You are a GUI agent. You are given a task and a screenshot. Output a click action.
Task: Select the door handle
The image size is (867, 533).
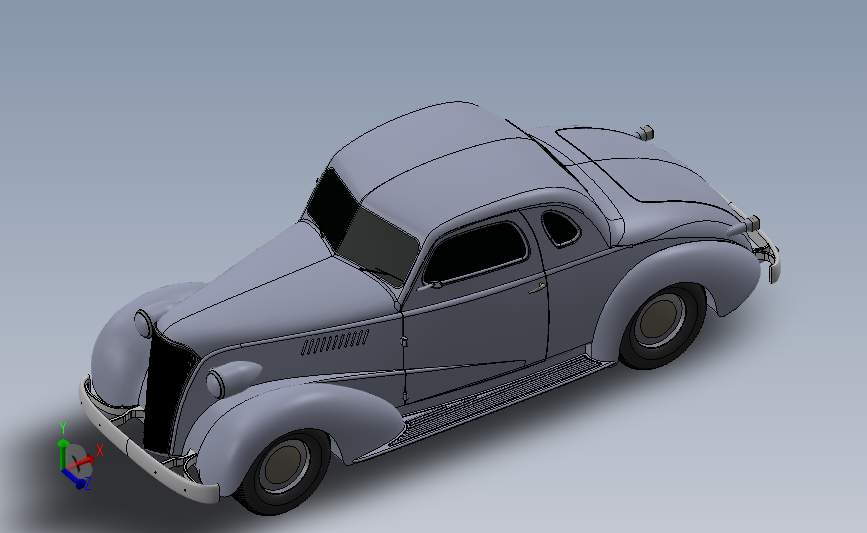click(536, 288)
